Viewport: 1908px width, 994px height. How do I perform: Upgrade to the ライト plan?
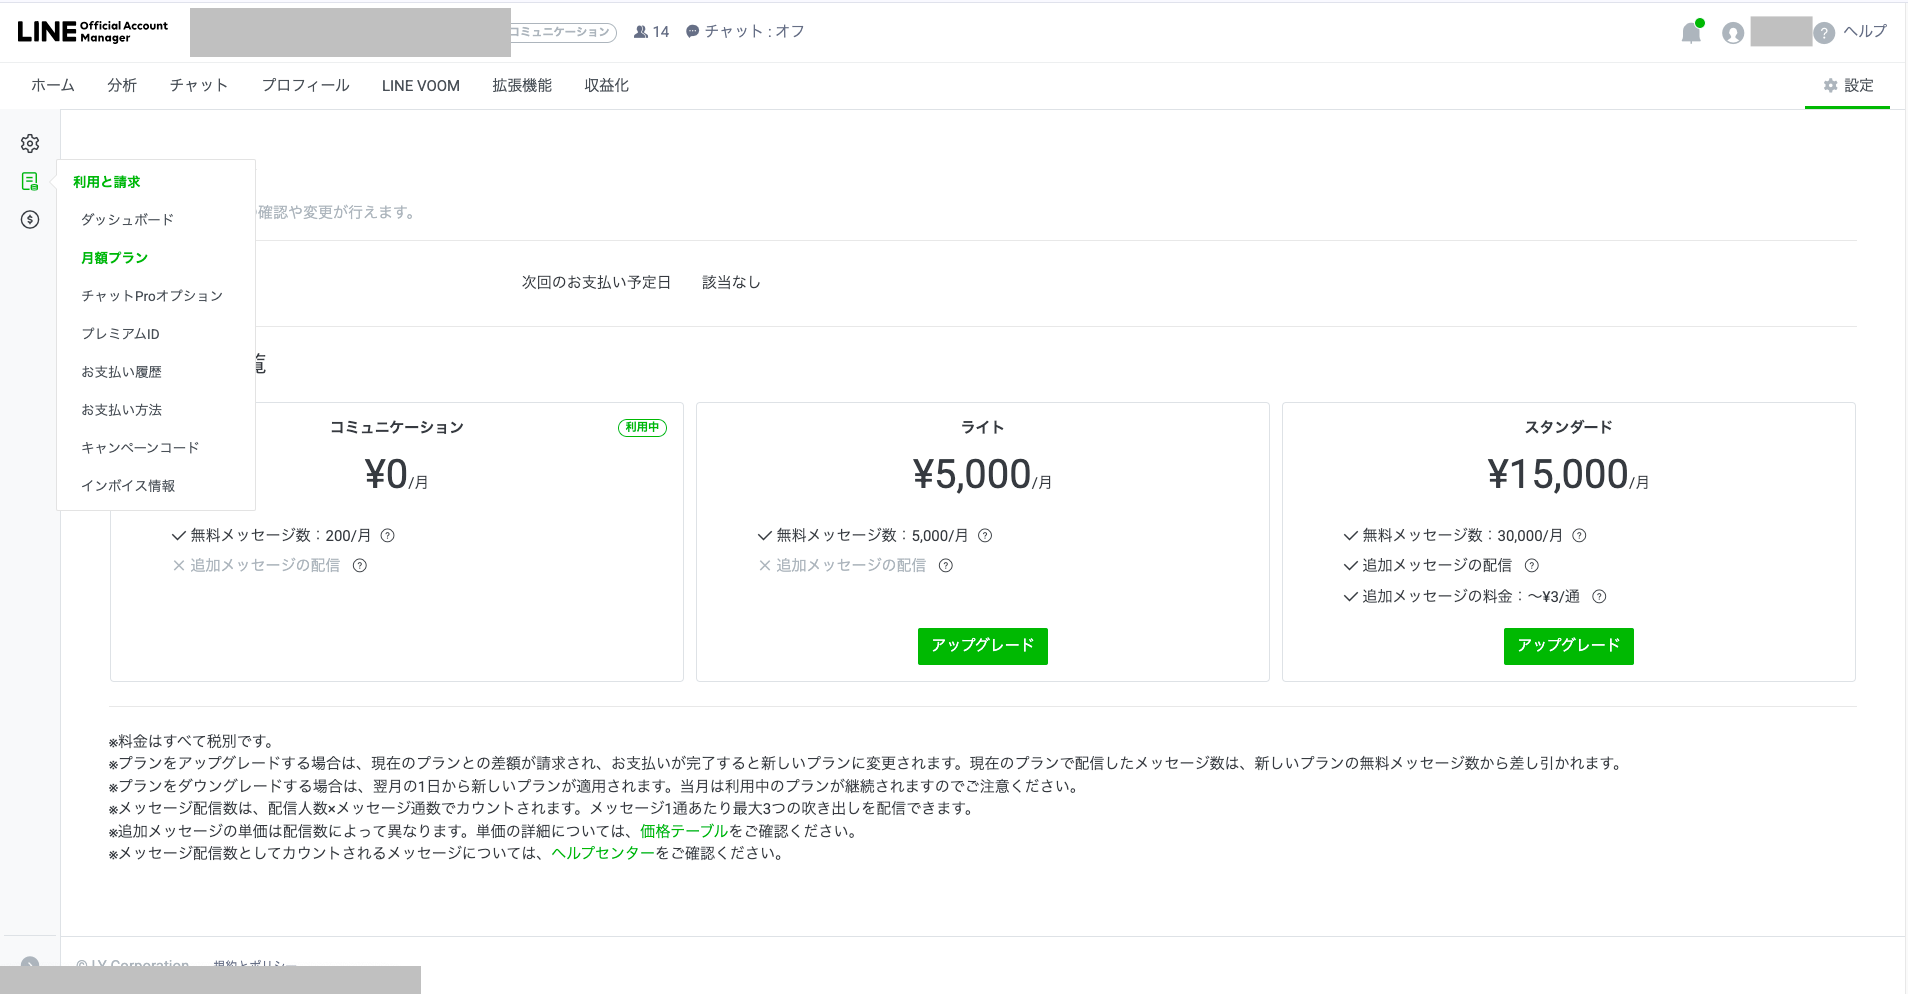coord(983,646)
